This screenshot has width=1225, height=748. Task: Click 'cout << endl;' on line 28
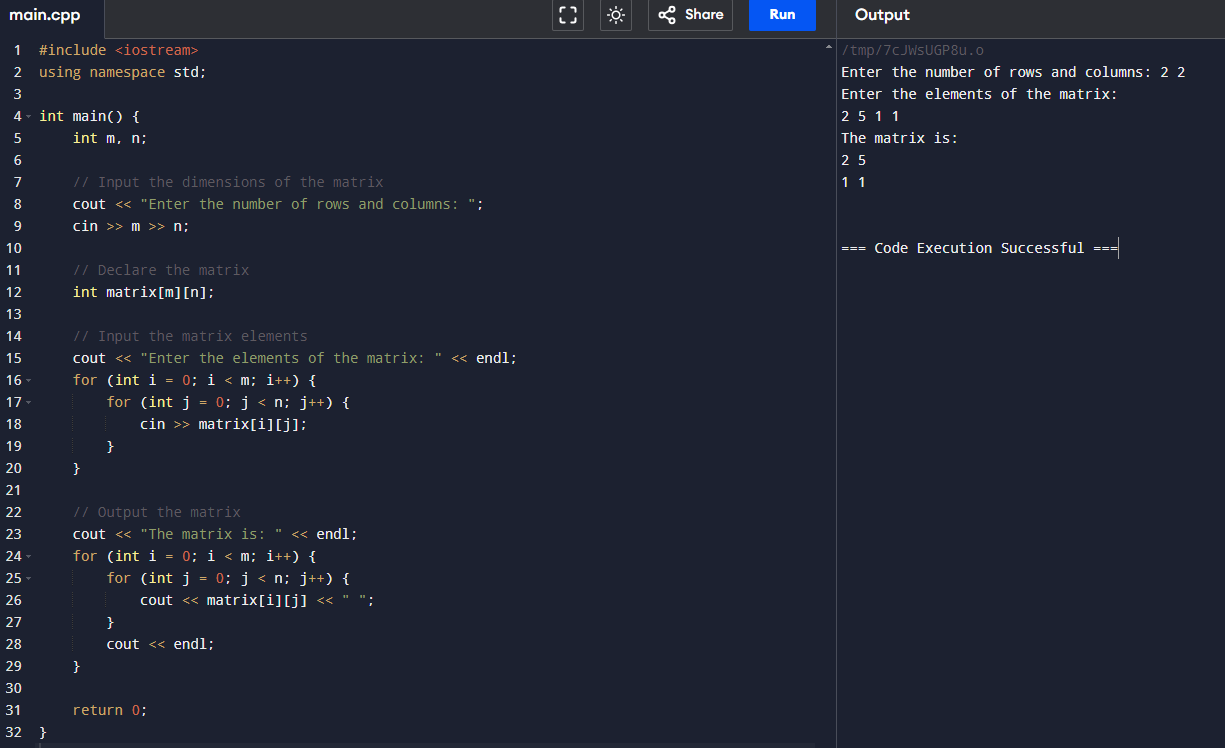pos(161,644)
